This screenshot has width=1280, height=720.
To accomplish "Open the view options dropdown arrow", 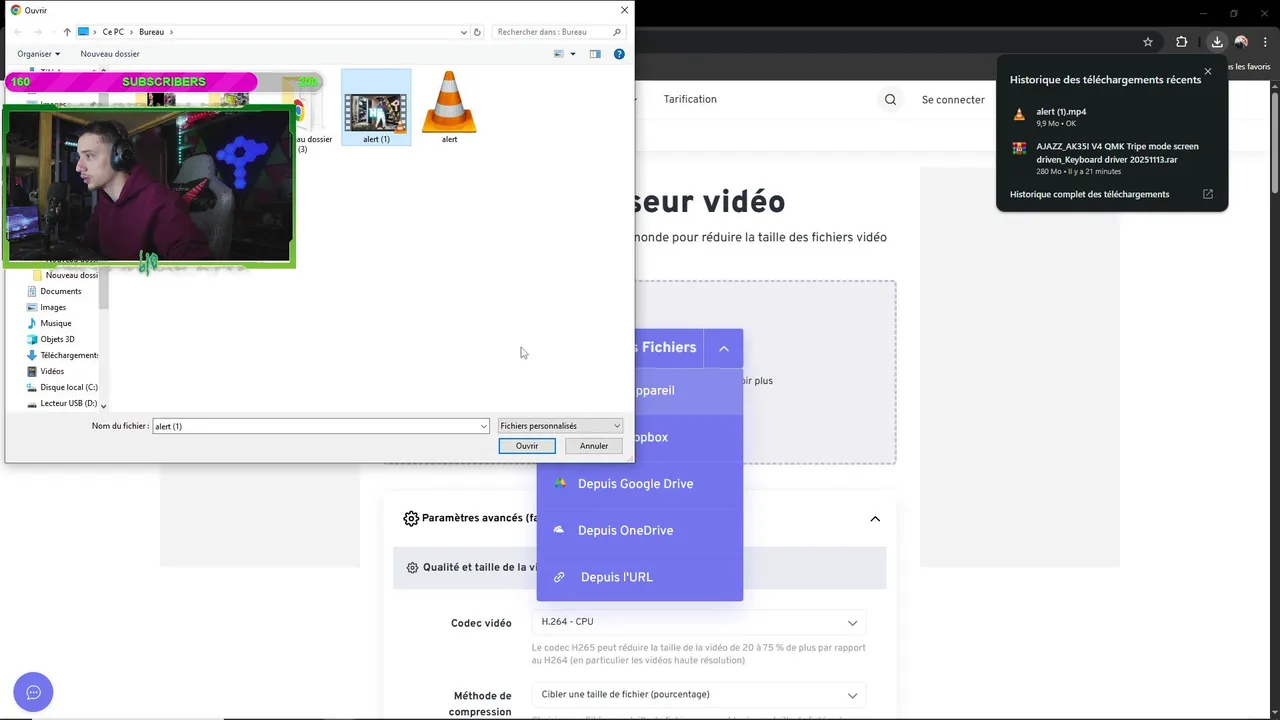I will (x=573, y=54).
